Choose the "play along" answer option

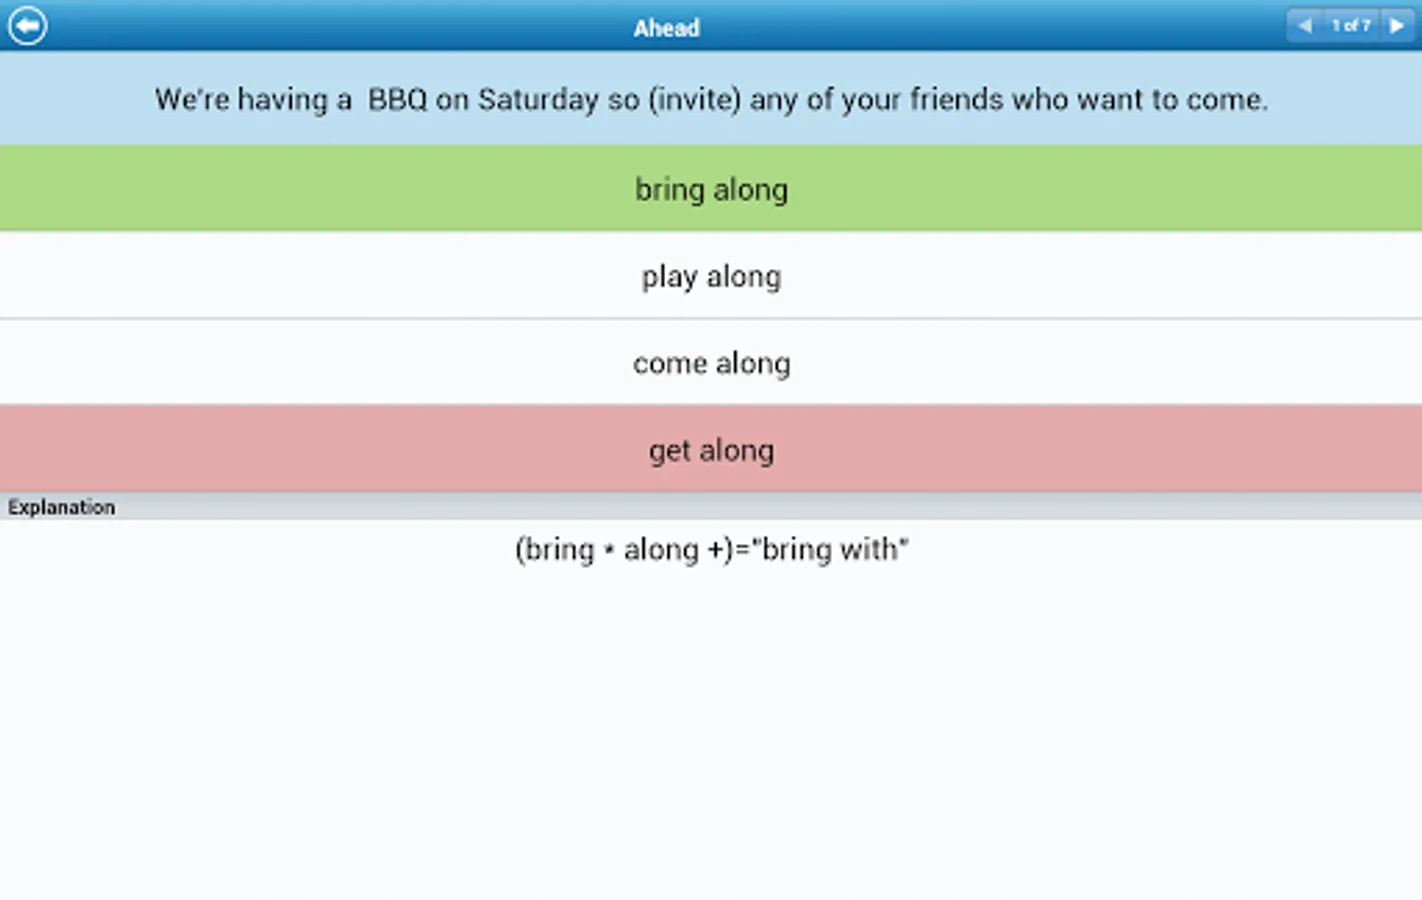[x=711, y=276]
